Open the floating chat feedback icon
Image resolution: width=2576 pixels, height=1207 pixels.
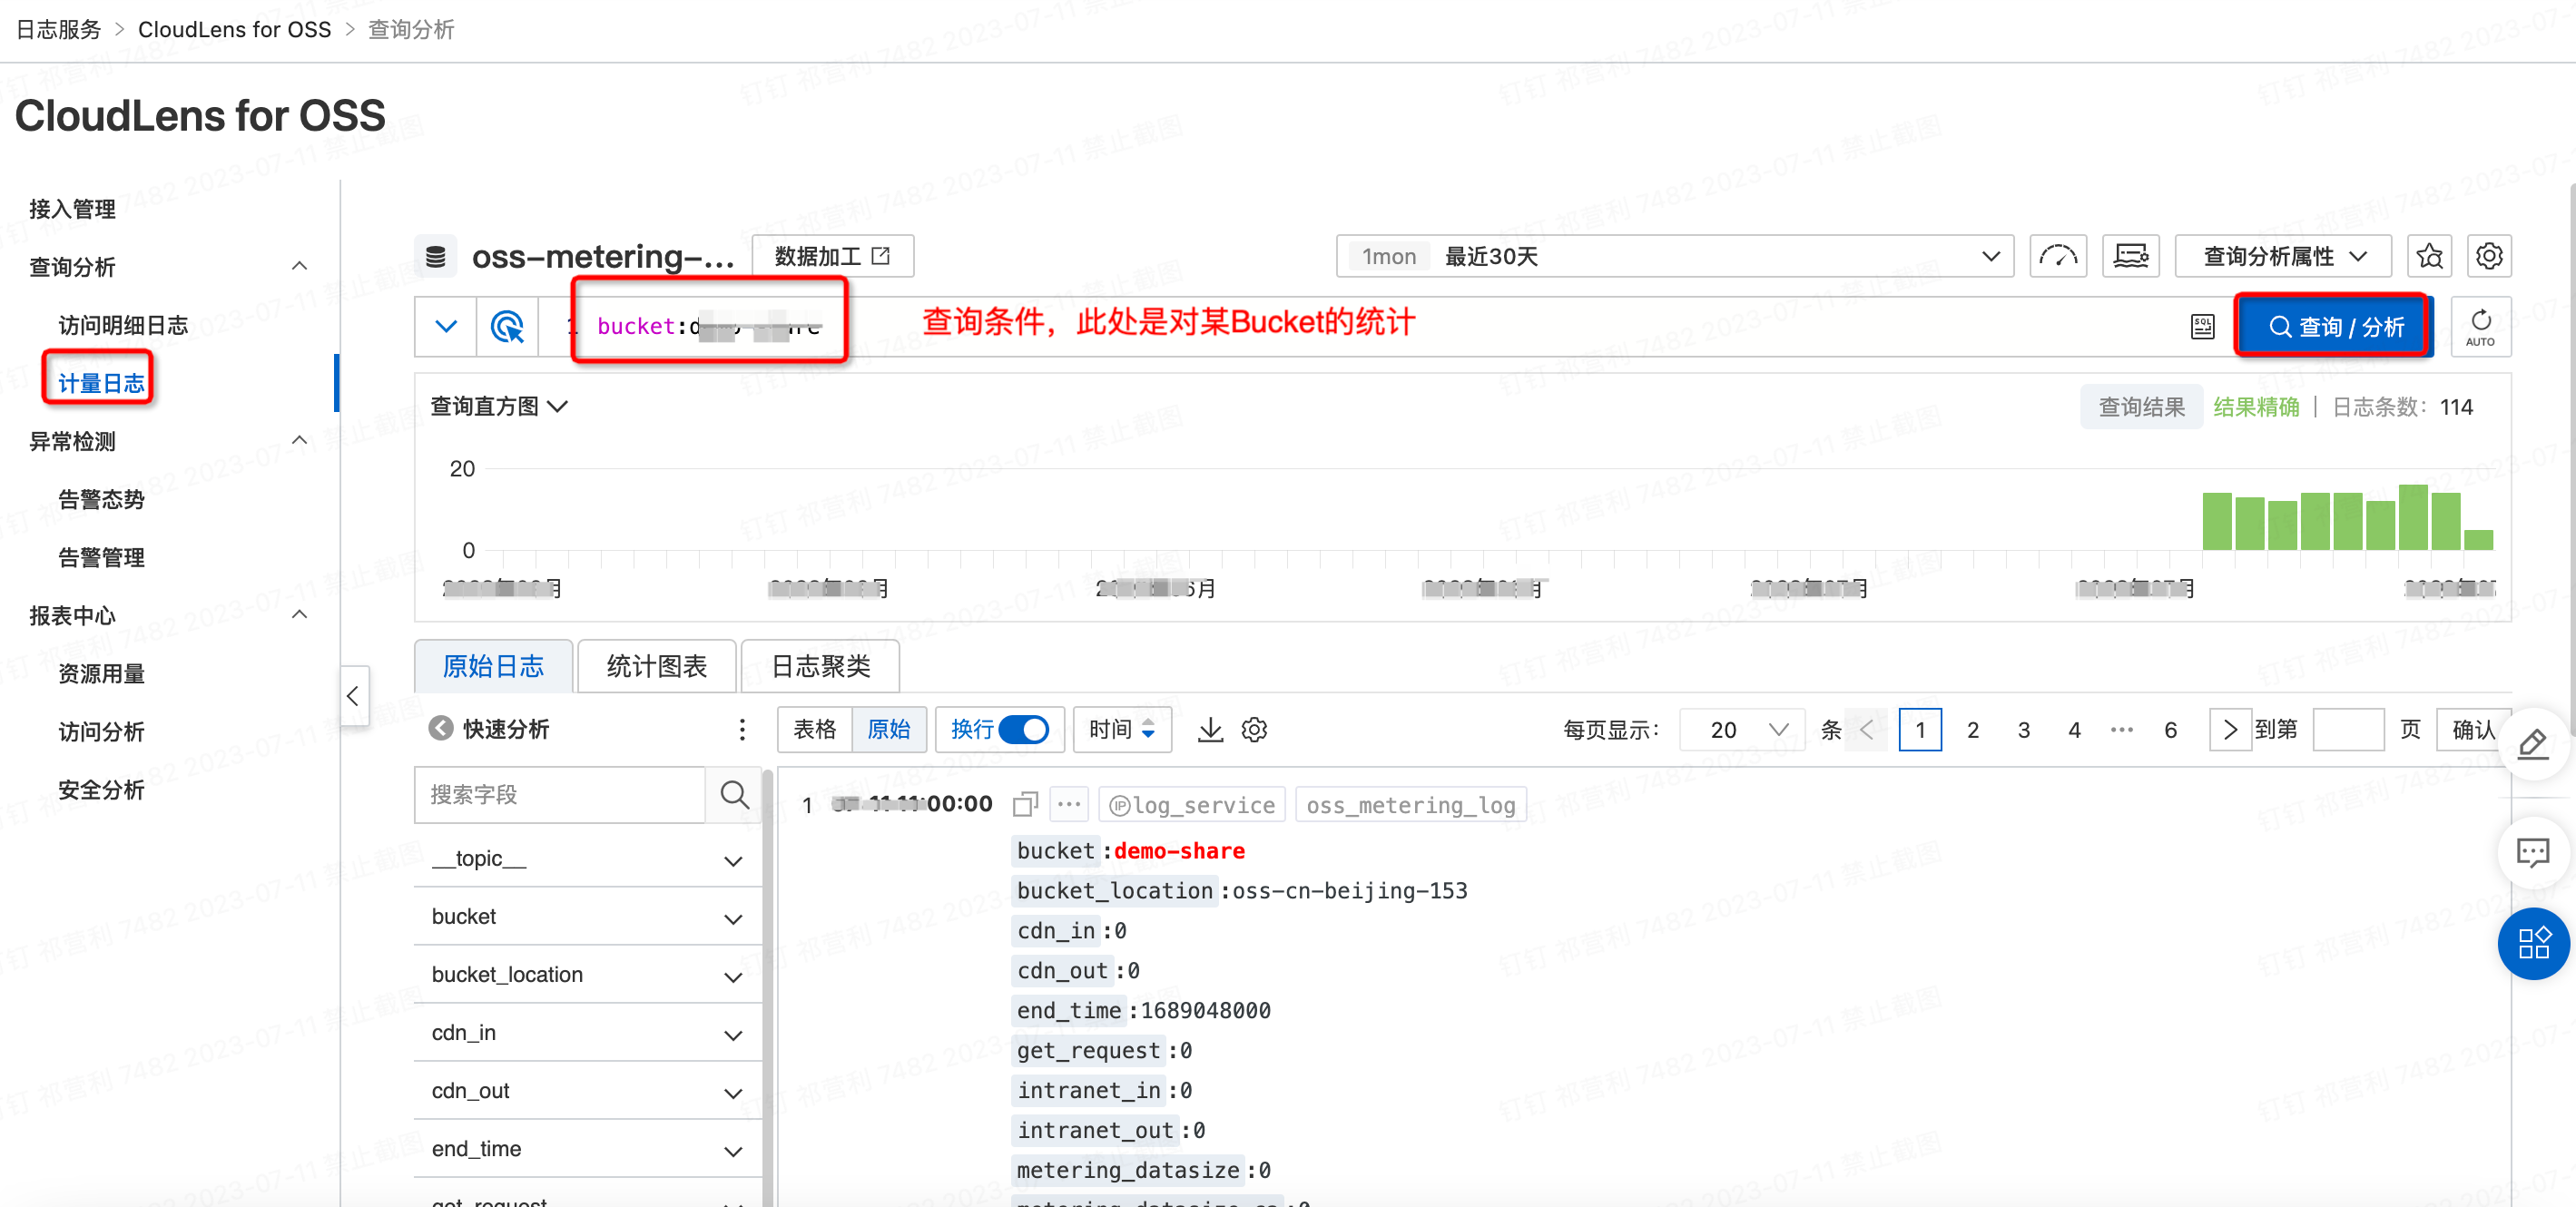2532,852
